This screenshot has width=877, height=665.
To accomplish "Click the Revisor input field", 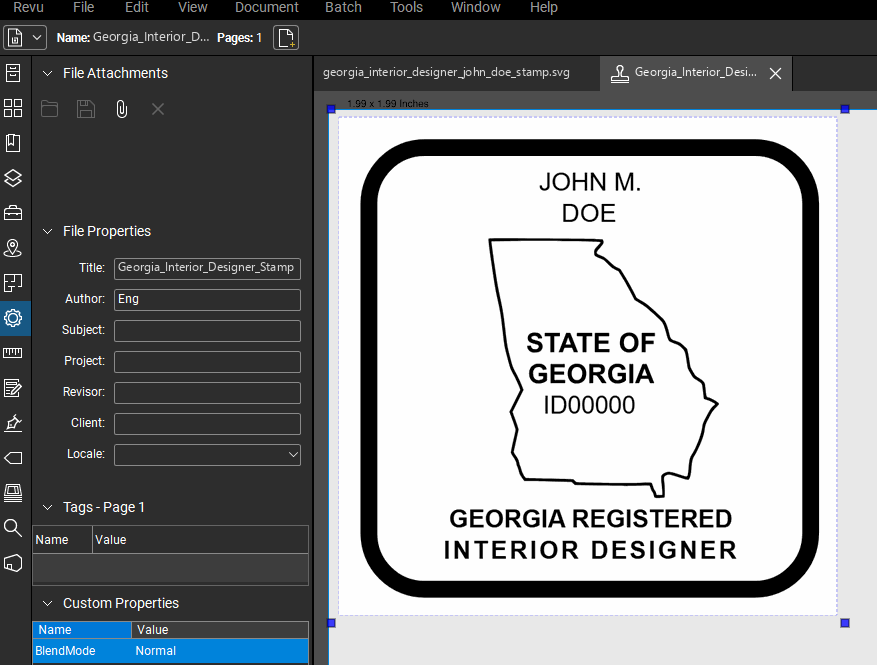I will coord(207,393).
